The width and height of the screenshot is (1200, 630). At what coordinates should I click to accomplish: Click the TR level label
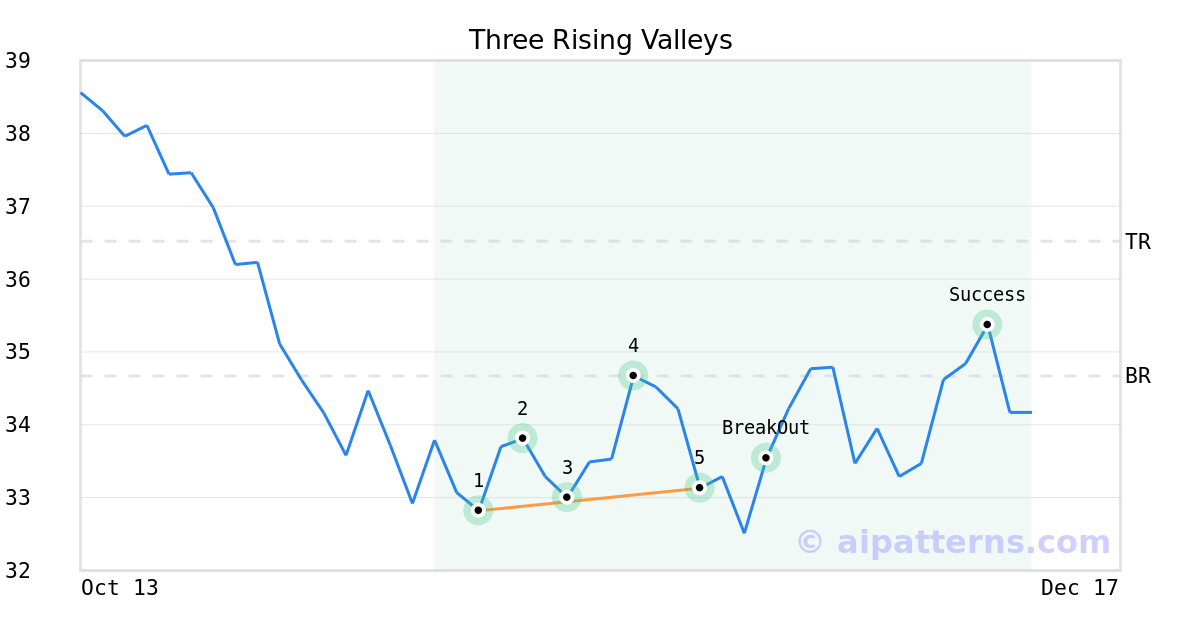(1138, 242)
